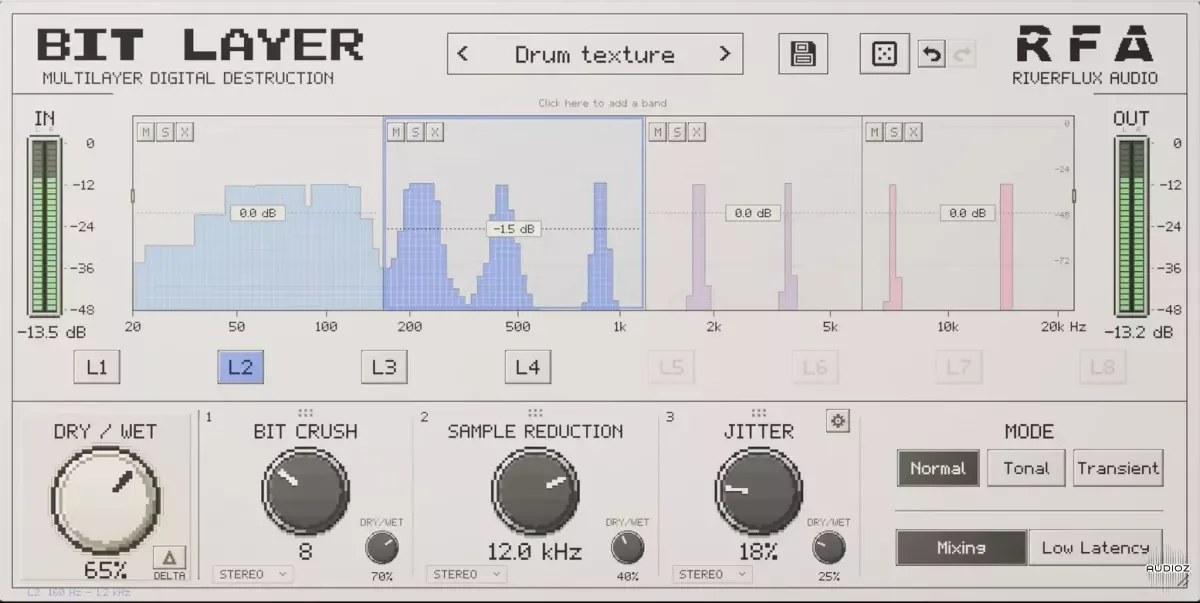Click the 12.0 kHz sample rate value
Image resolution: width=1200 pixels, height=603 pixels.
[534, 551]
